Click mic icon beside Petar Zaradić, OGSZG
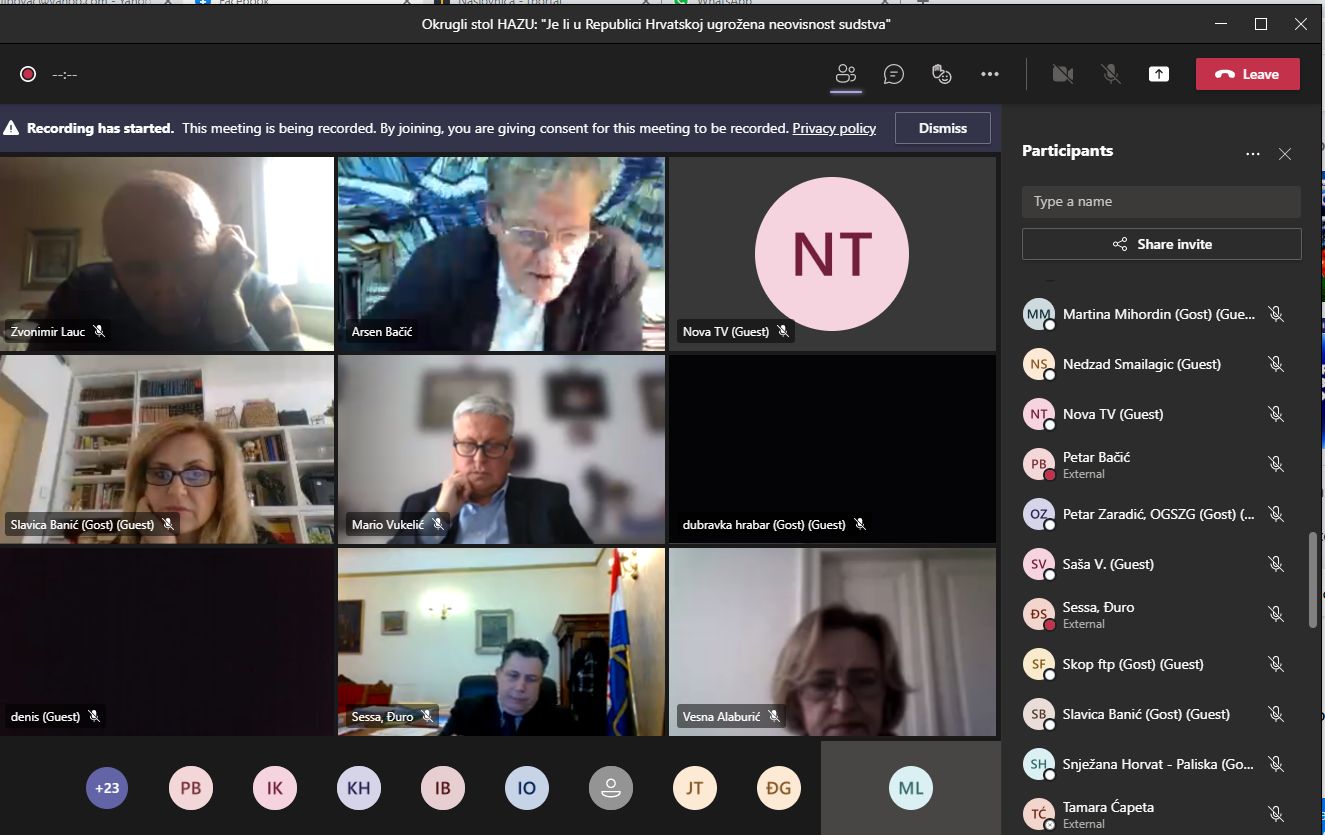The height and width of the screenshot is (835, 1325). [x=1276, y=514]
